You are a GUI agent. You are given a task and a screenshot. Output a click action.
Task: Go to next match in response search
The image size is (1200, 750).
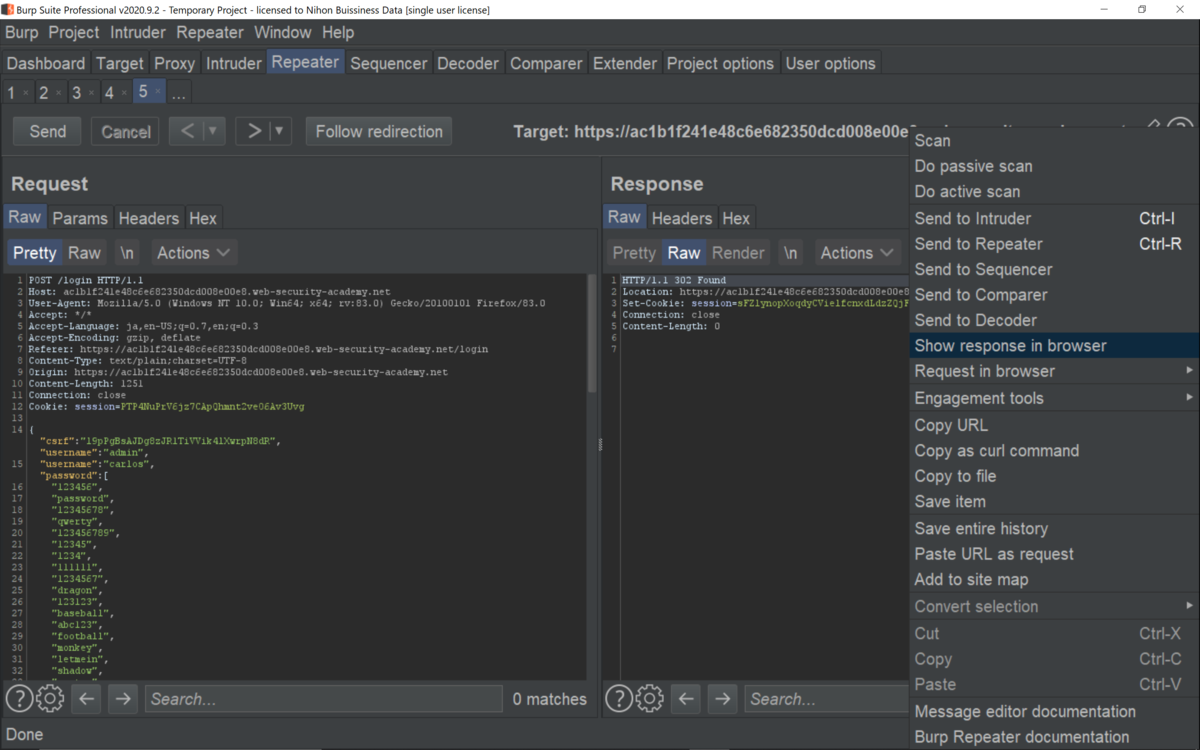(723, 699)
